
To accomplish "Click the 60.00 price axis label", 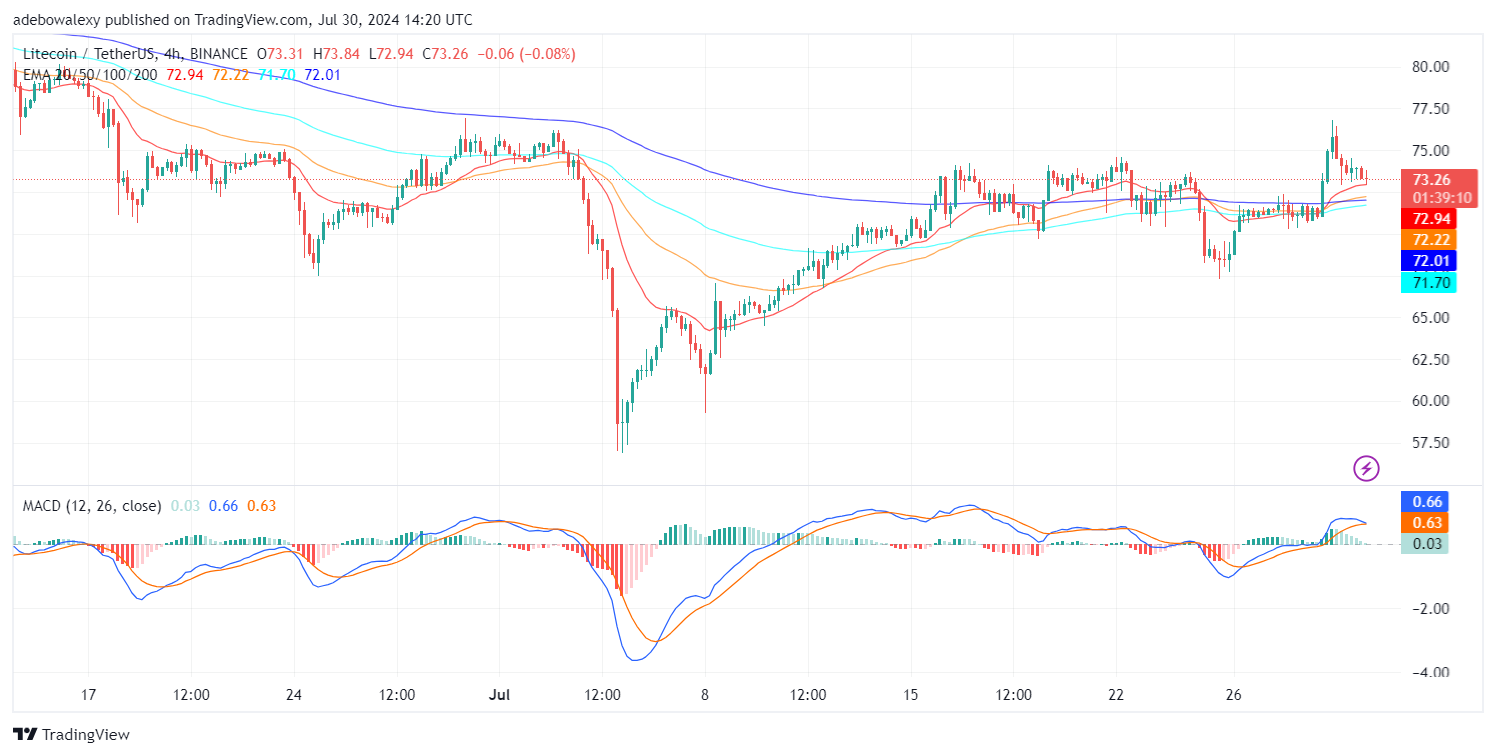I will point(1429,401).
